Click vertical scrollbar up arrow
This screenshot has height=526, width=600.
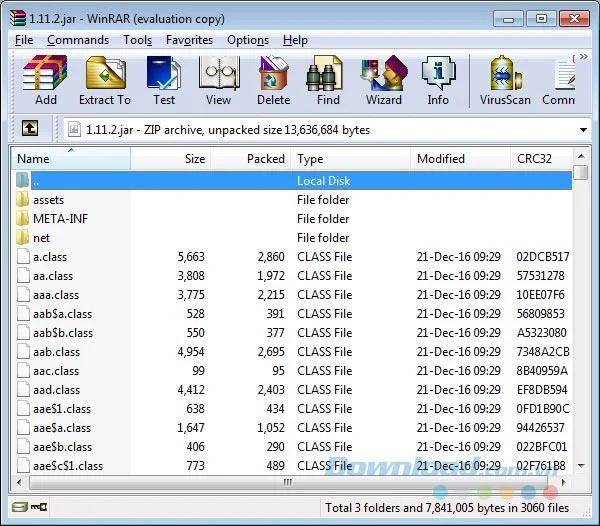(x=581, y=156)
